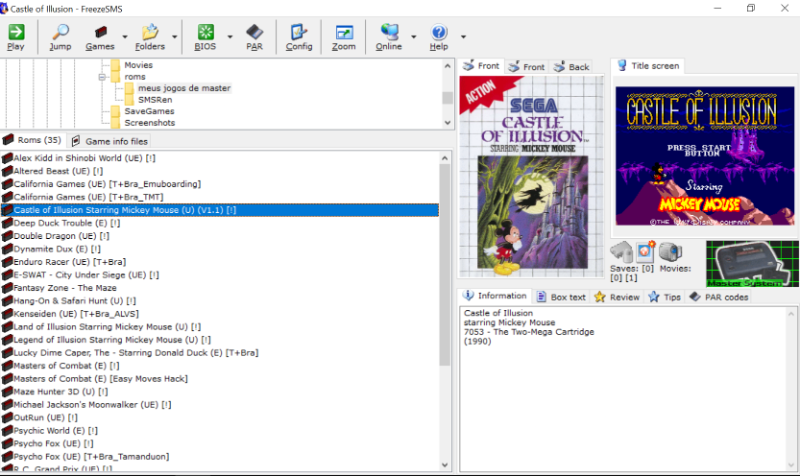Image resolution: width=800 pixels, height=476 pixels.
Task: Open the first Front cover tab
Action: (482, 66)
